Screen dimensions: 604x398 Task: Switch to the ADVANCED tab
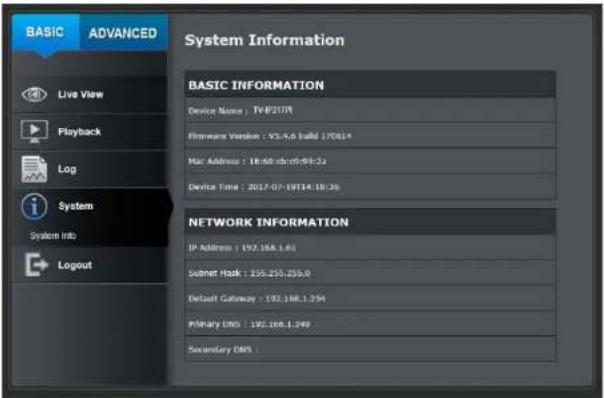click(123, 33)
